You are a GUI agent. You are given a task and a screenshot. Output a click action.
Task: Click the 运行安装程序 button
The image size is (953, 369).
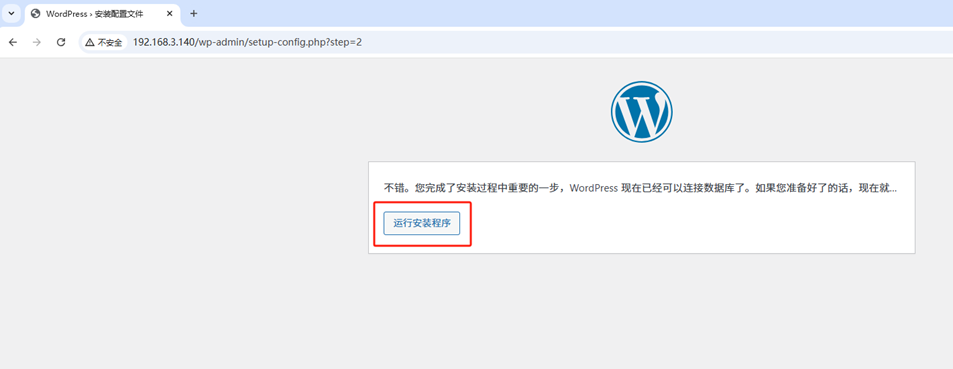422,223
